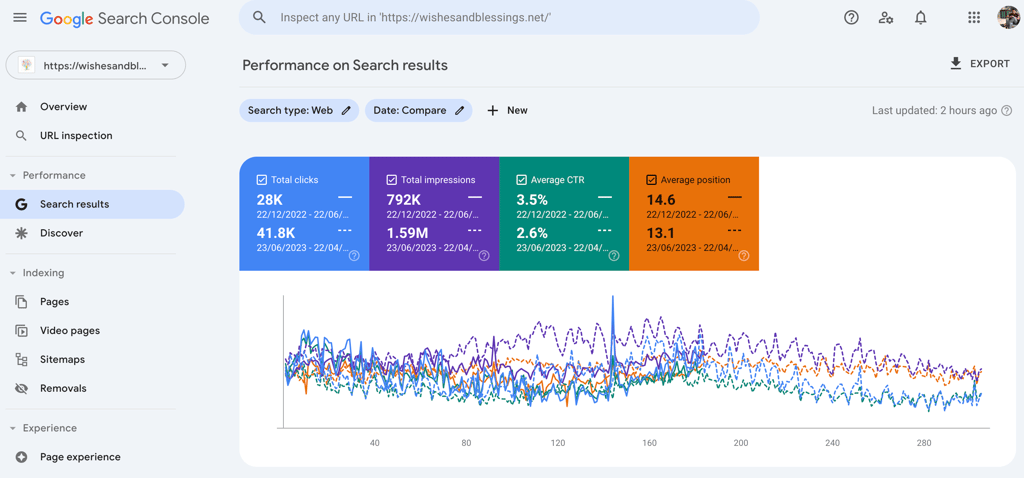1024x478 pixels.
Task: Open the Google apps grid
Action: pyautogui.click(x=974, y=18)
